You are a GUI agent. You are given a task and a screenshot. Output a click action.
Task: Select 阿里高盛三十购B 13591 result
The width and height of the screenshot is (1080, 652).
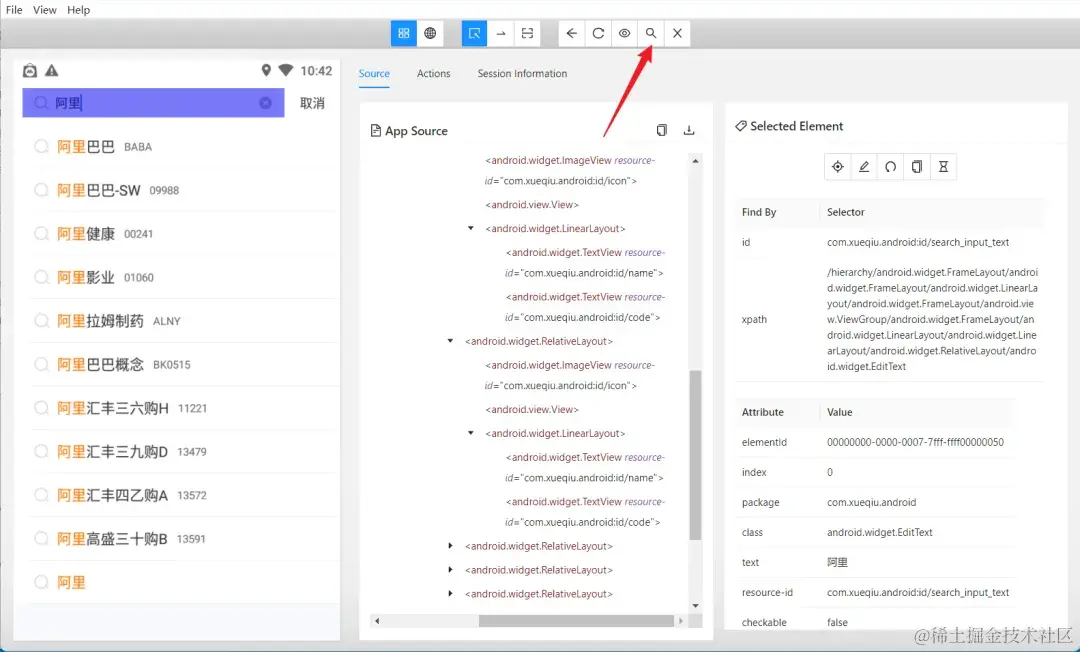point(184,538)
